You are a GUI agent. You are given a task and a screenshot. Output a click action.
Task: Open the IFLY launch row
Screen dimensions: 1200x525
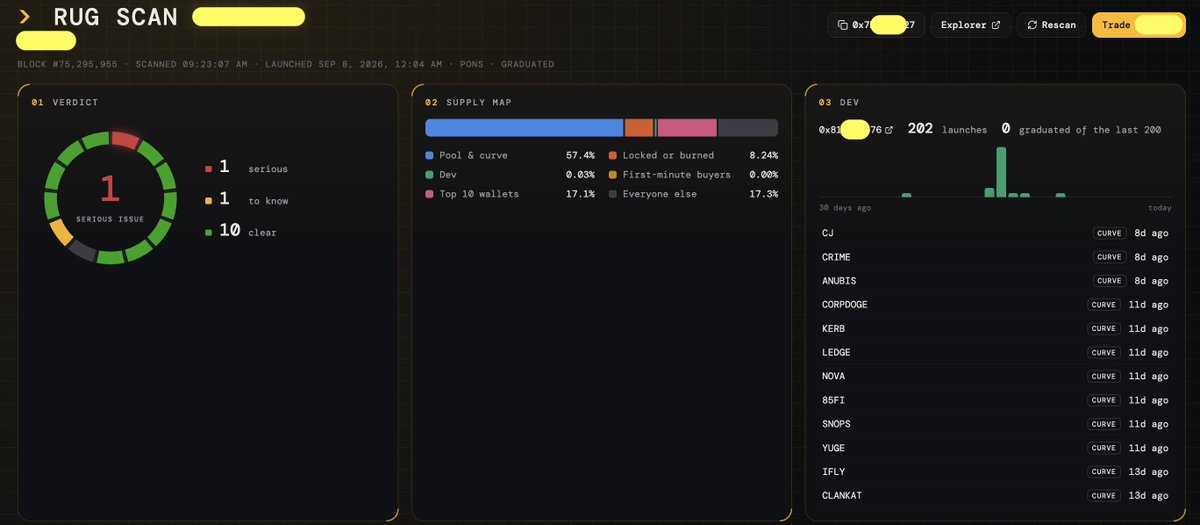pyautogui.click(x=994, y=472)
